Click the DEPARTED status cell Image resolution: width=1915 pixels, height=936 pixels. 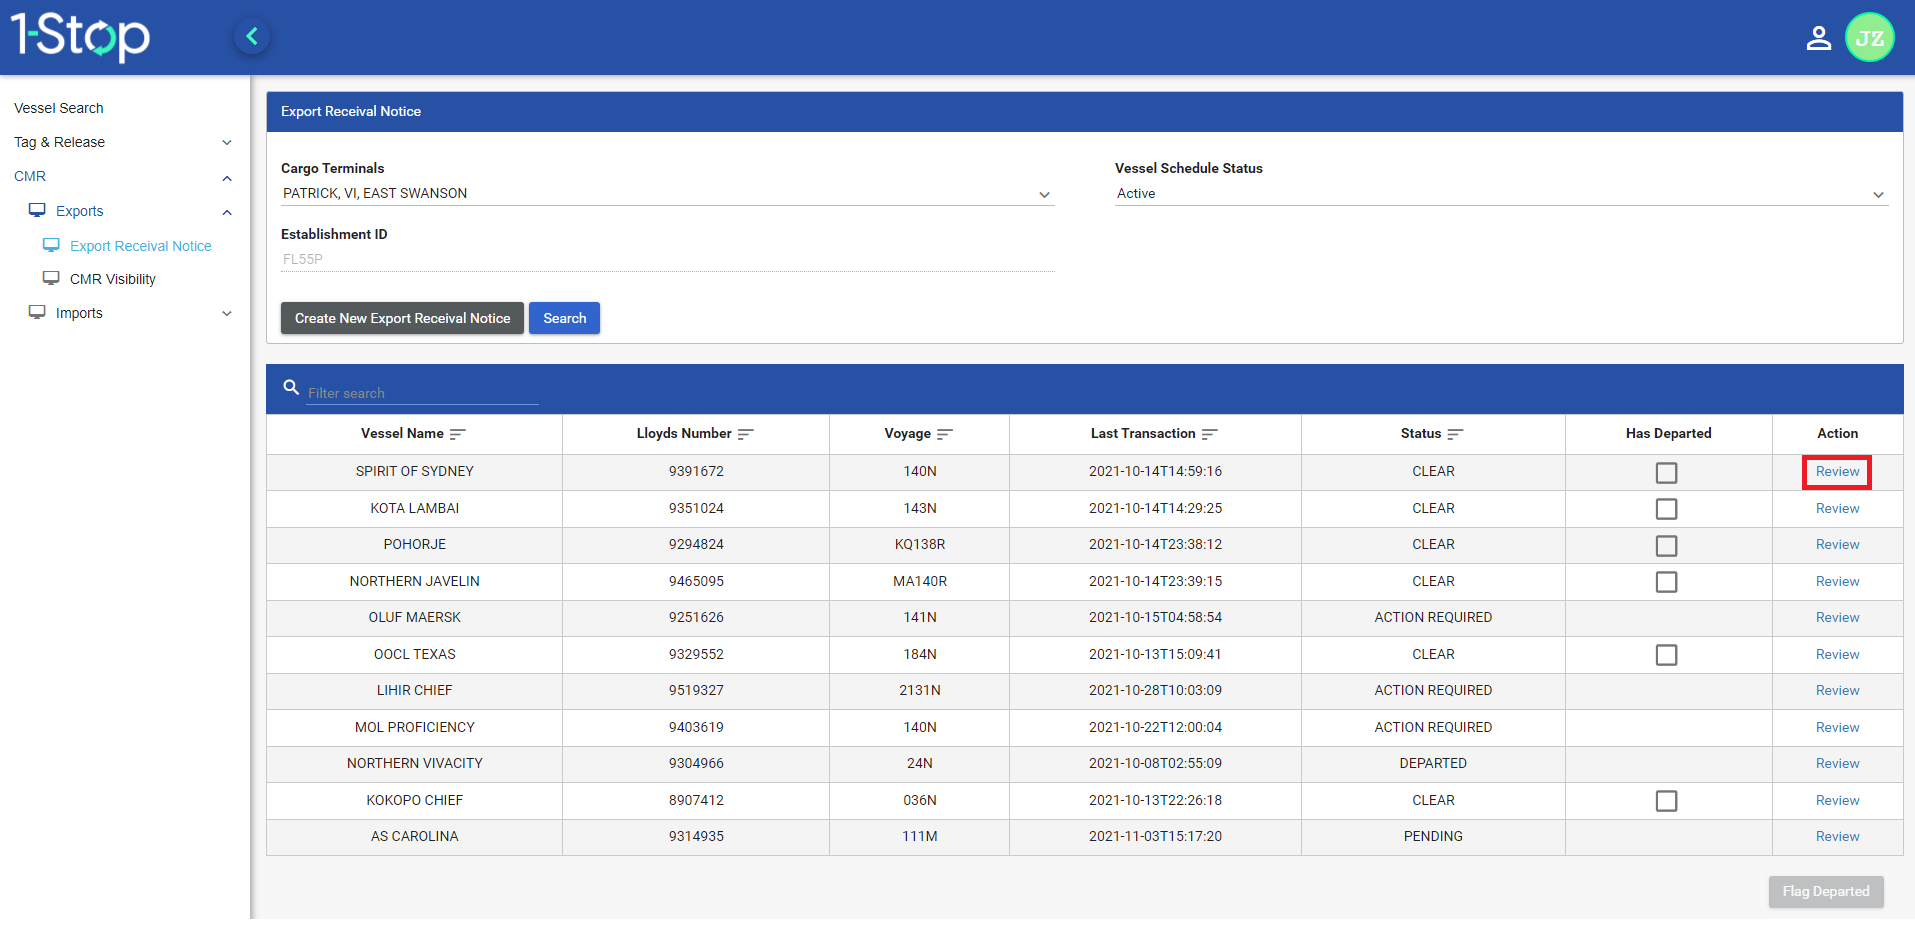[1433, 763]
